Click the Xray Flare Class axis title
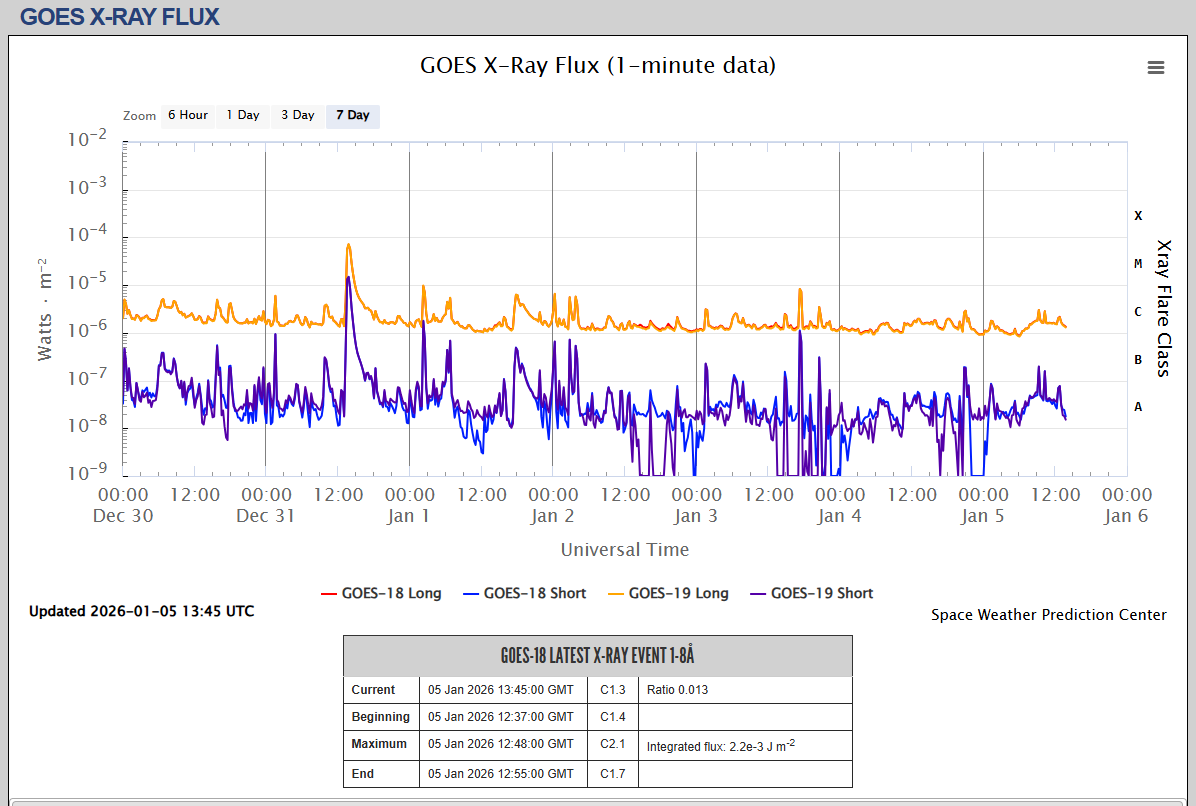Viewport: 1196px width, 806px height. pyautogui.click(x=1163, y=308)
